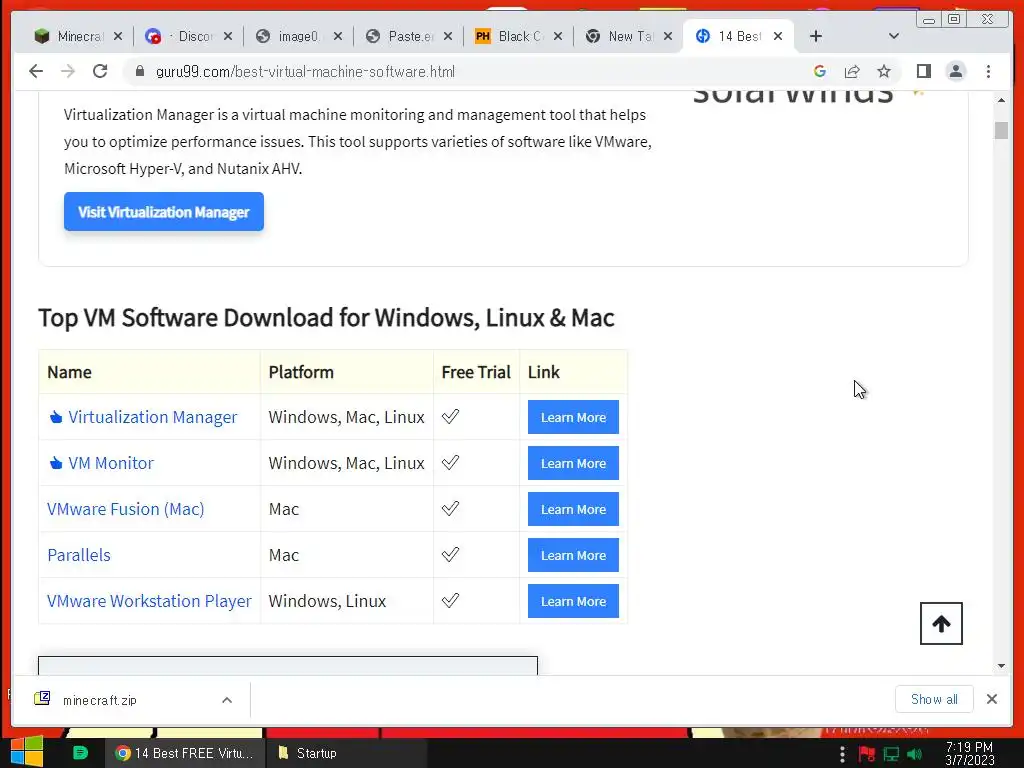Click Learn More for Parallels
Viewport: 1024px width, 768px height.
click(573, 555)
